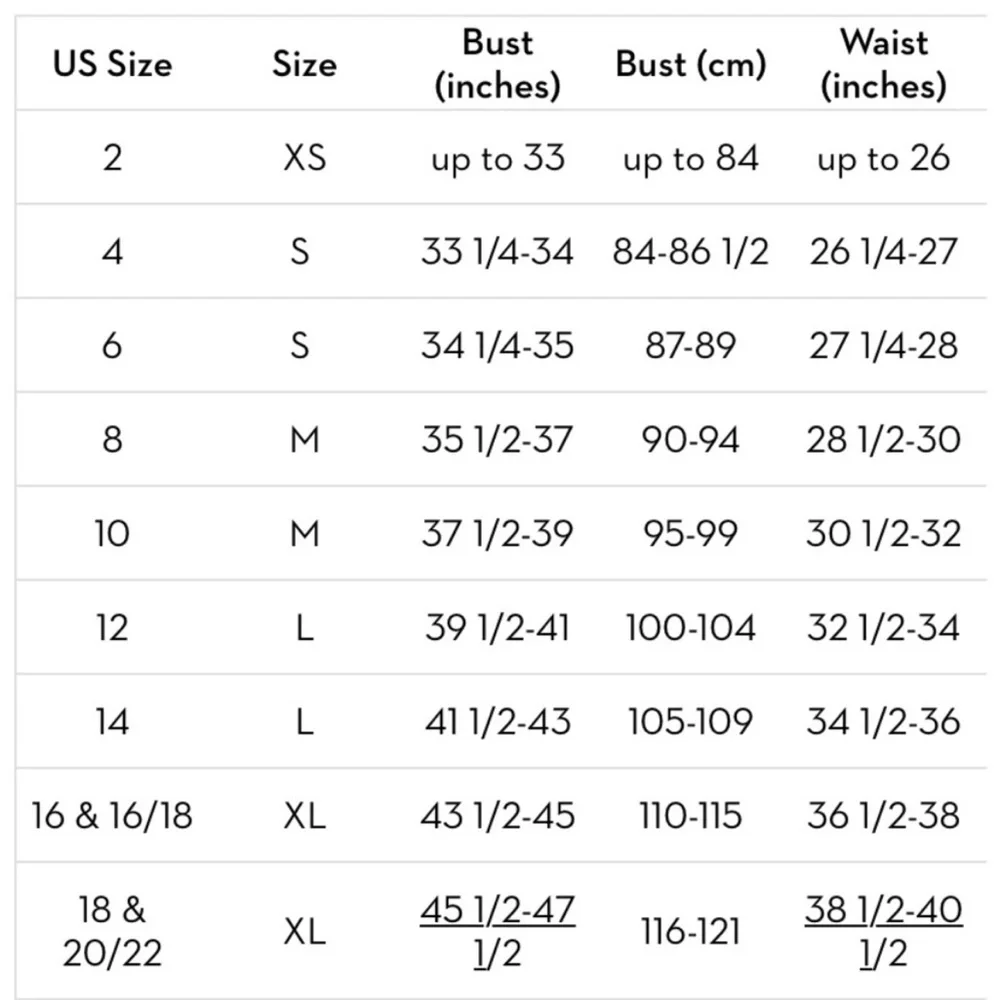The image size is (1000, 1000).
Task: Click the US Size column header
Action: point(112,65)
